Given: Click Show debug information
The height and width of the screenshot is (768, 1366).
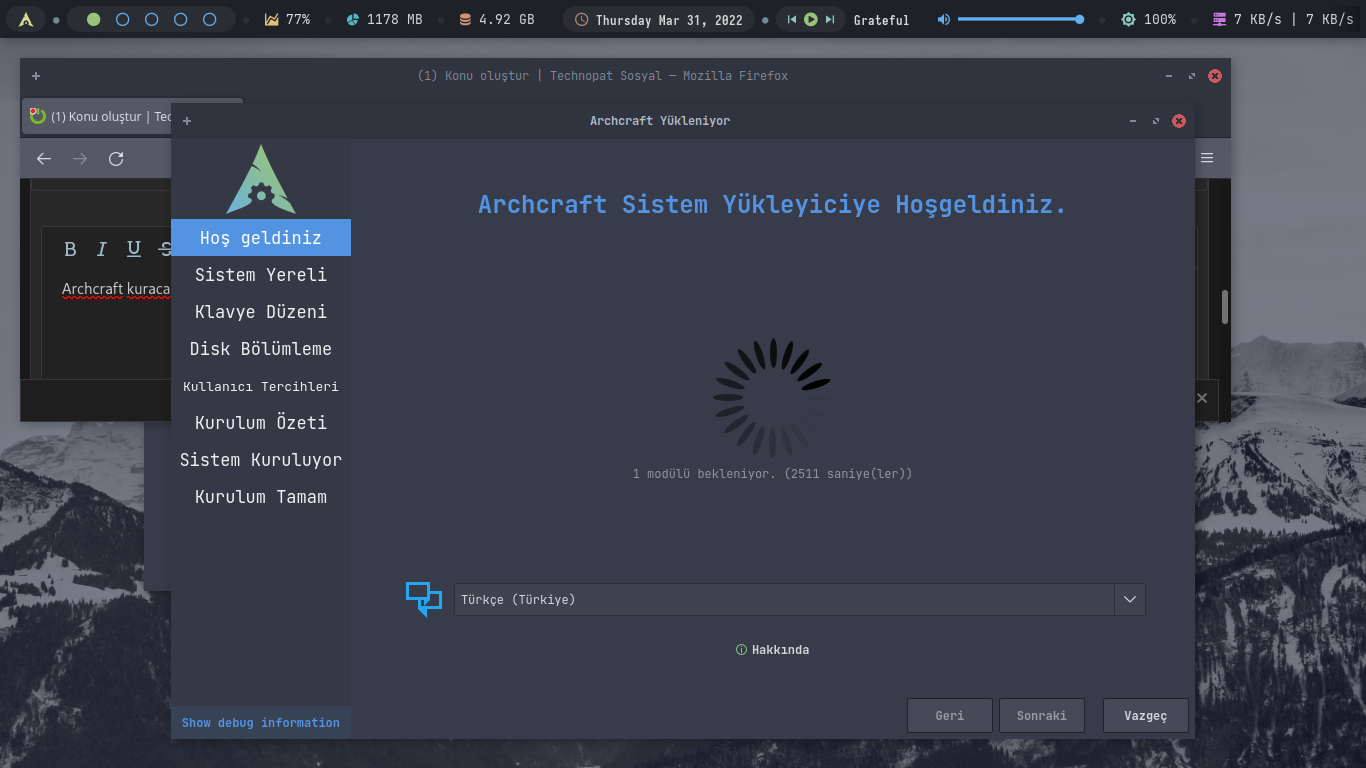Looking at the screenshot, I should pos(261,723).
